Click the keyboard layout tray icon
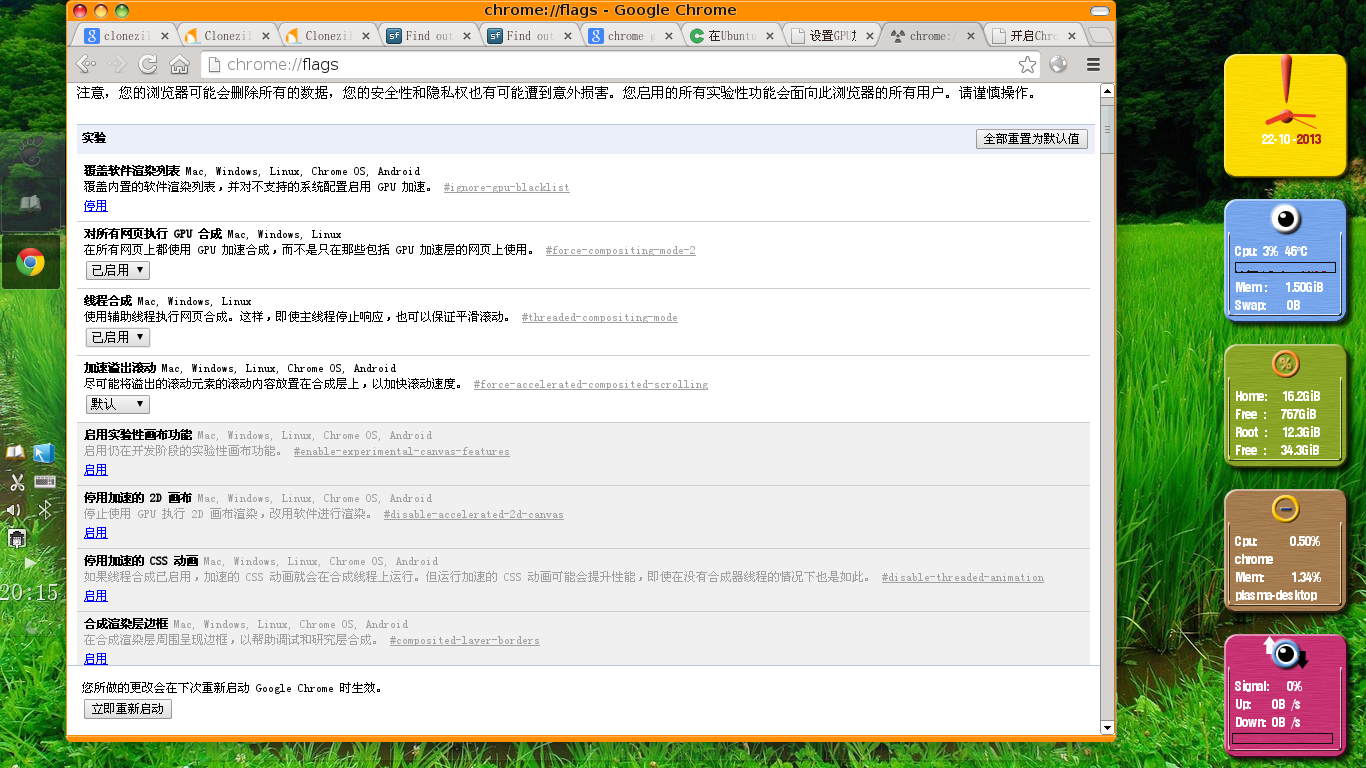 (x=44, y=482)
